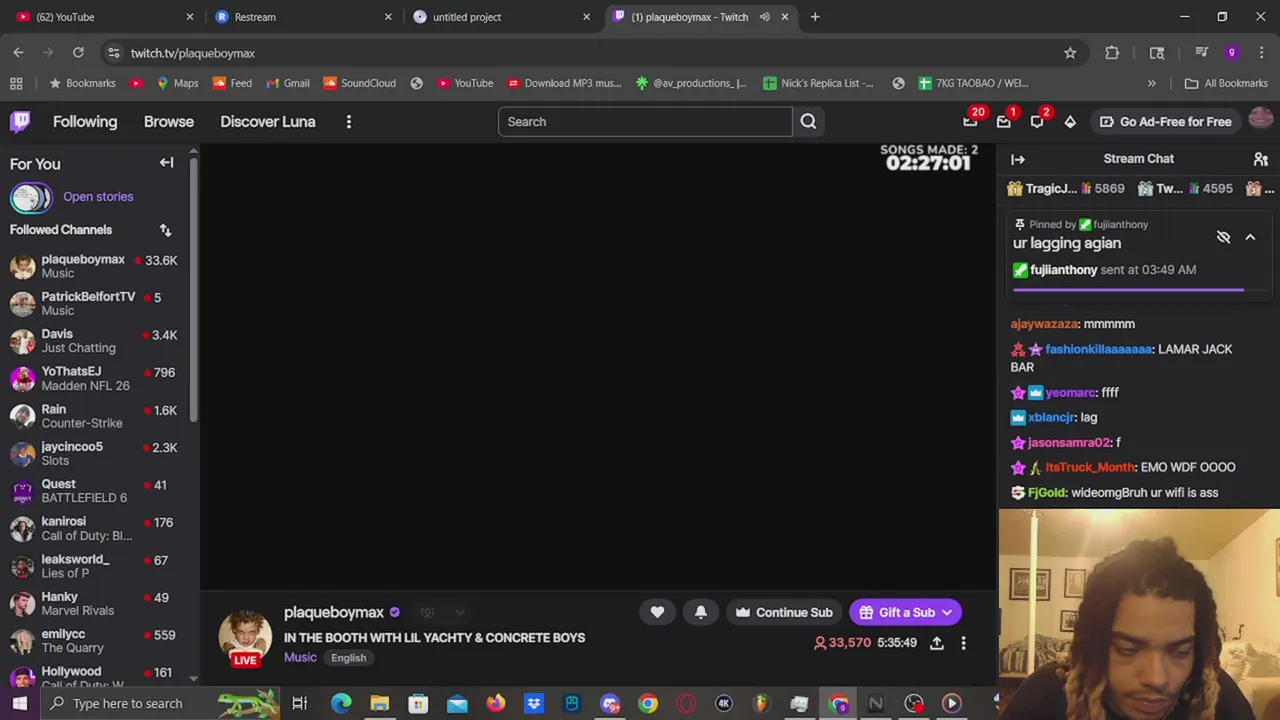Switch to untitled project tab

500,17
